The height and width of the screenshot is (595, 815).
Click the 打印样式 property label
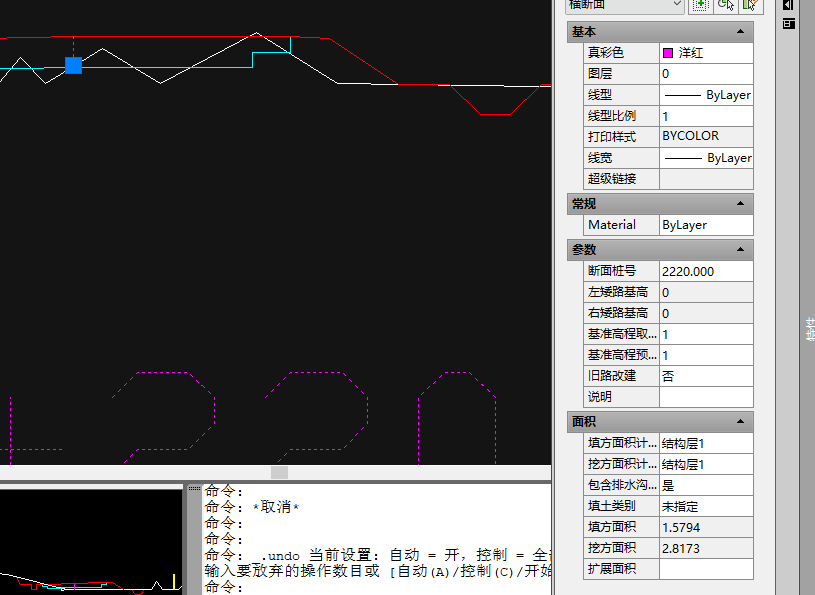click(612, 137)
